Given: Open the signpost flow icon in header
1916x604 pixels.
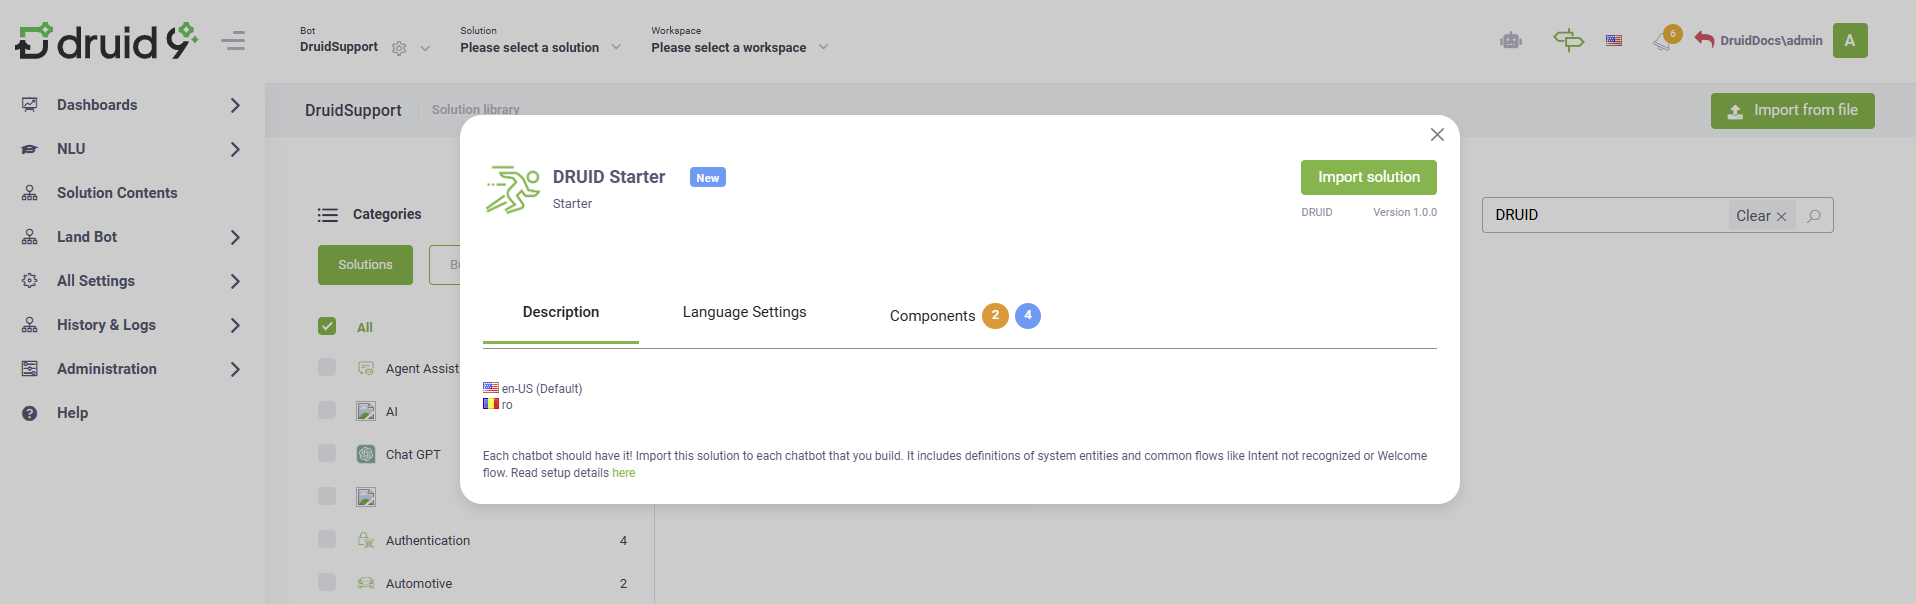Looking at the screenshot, I should pyautogui.click(x=1568, y=40).
